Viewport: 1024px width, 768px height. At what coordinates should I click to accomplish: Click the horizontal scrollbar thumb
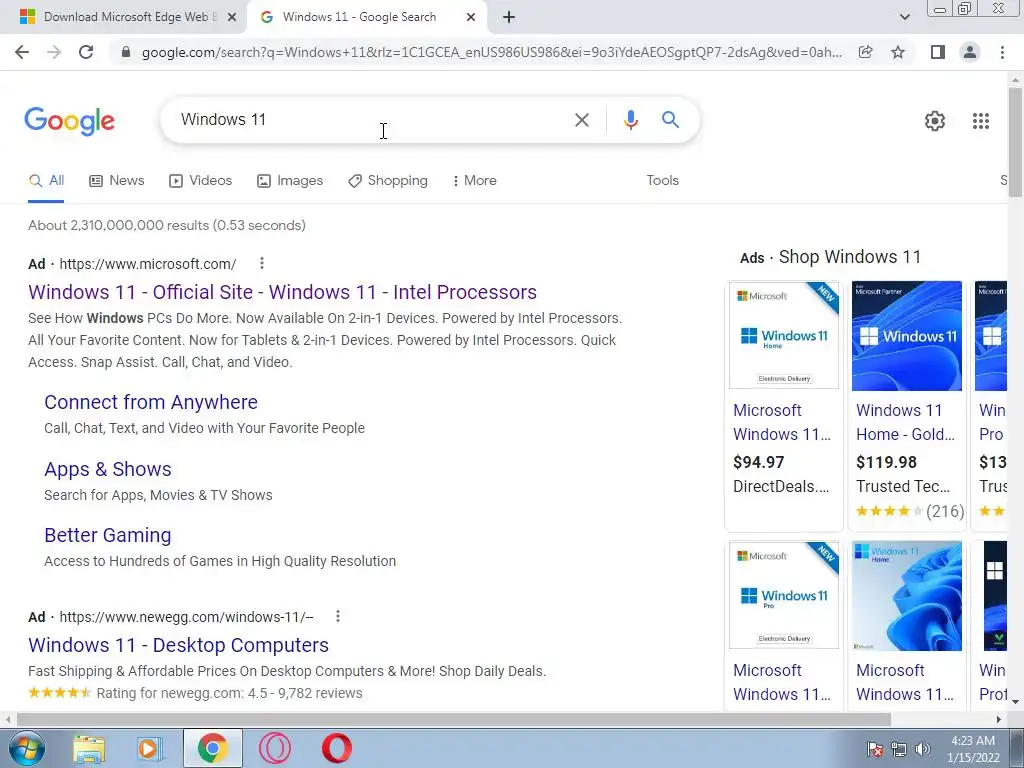(x=453, y=719)
